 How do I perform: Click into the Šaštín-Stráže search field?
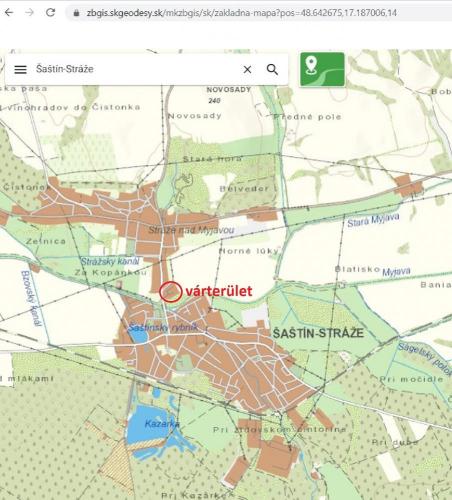click(x=133, y=69)
